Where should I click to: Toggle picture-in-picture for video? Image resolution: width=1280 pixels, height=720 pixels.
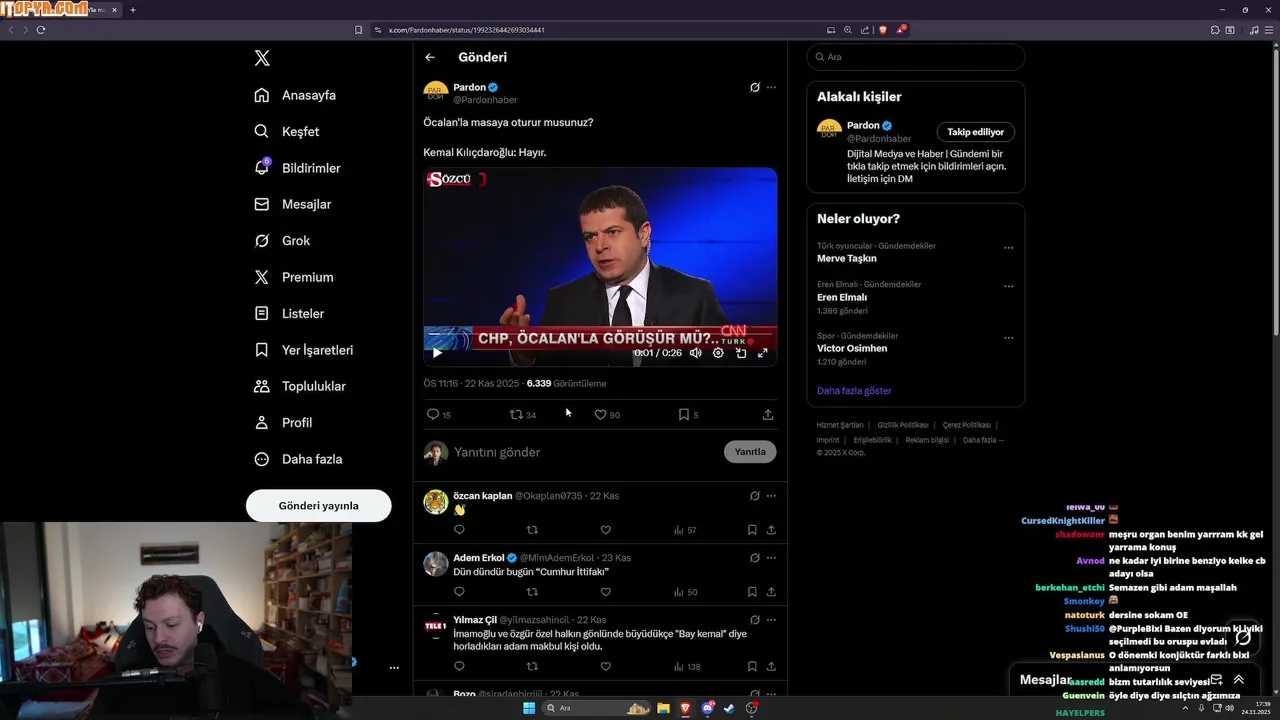click(x=741, y=353)
